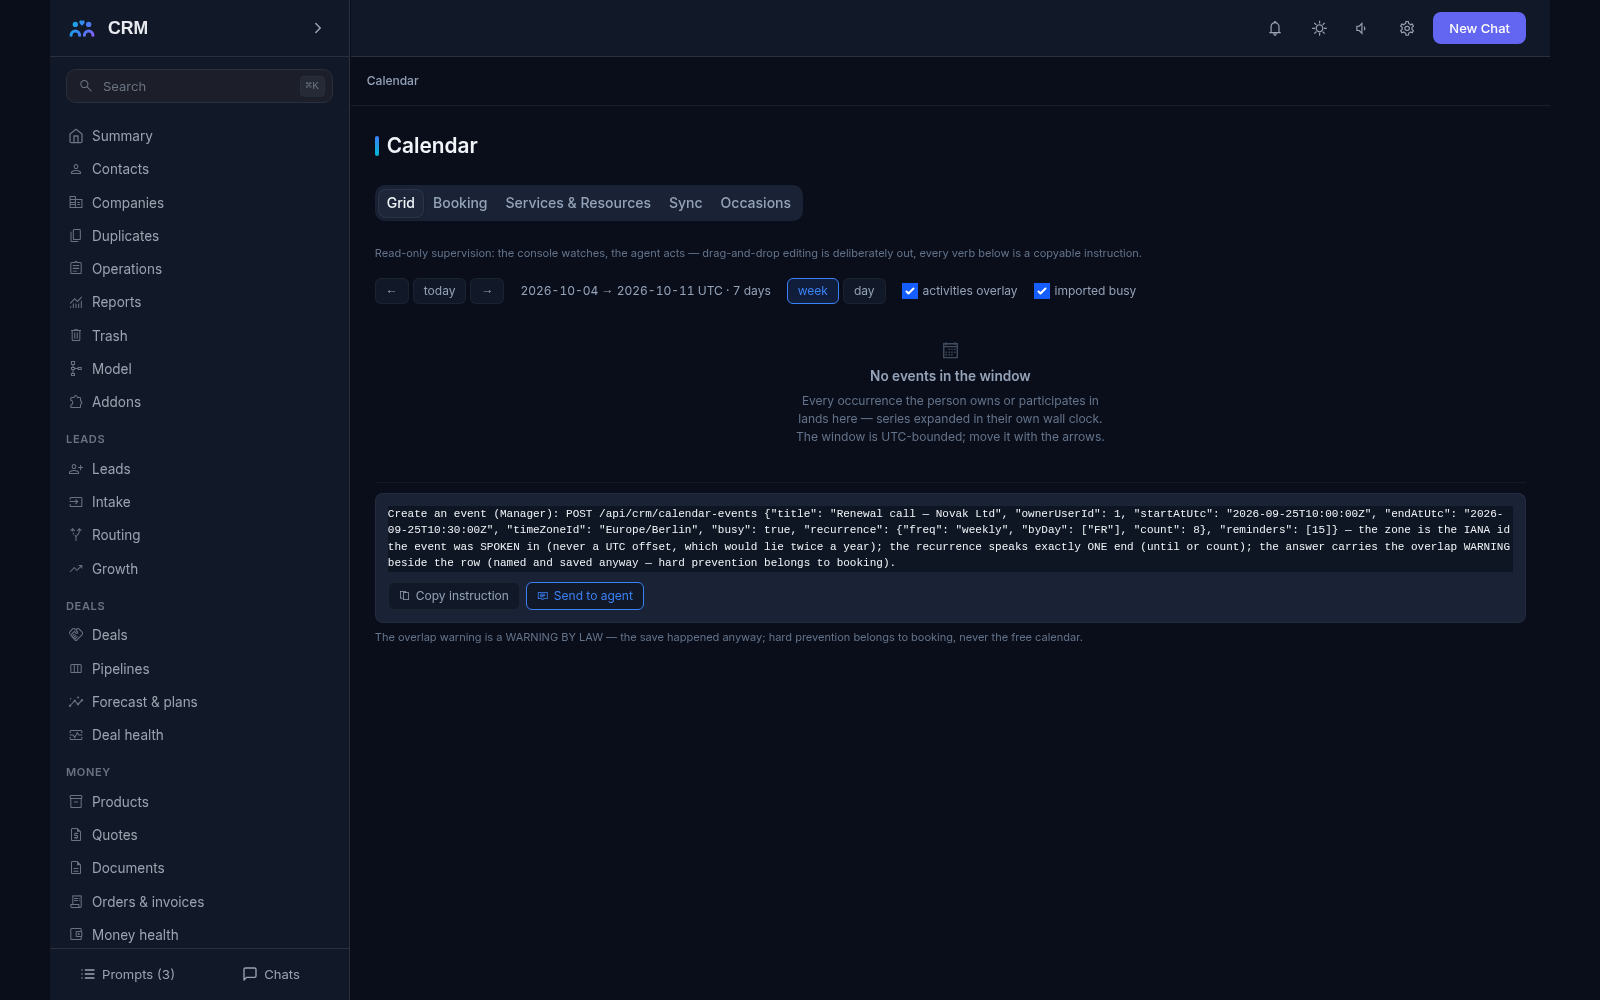1600x1000 pixels.
Task: Click Send to agent button
Action: tap(585, 596)
